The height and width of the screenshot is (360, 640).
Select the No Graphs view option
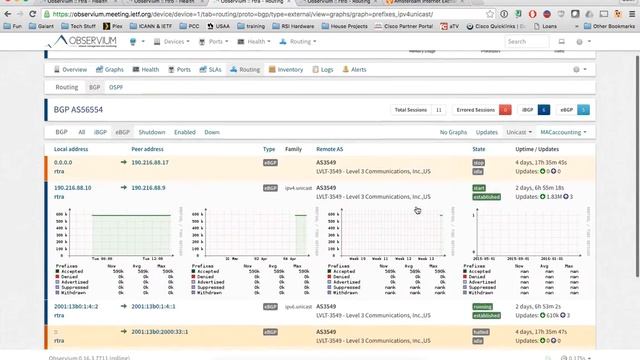point(453,132)
